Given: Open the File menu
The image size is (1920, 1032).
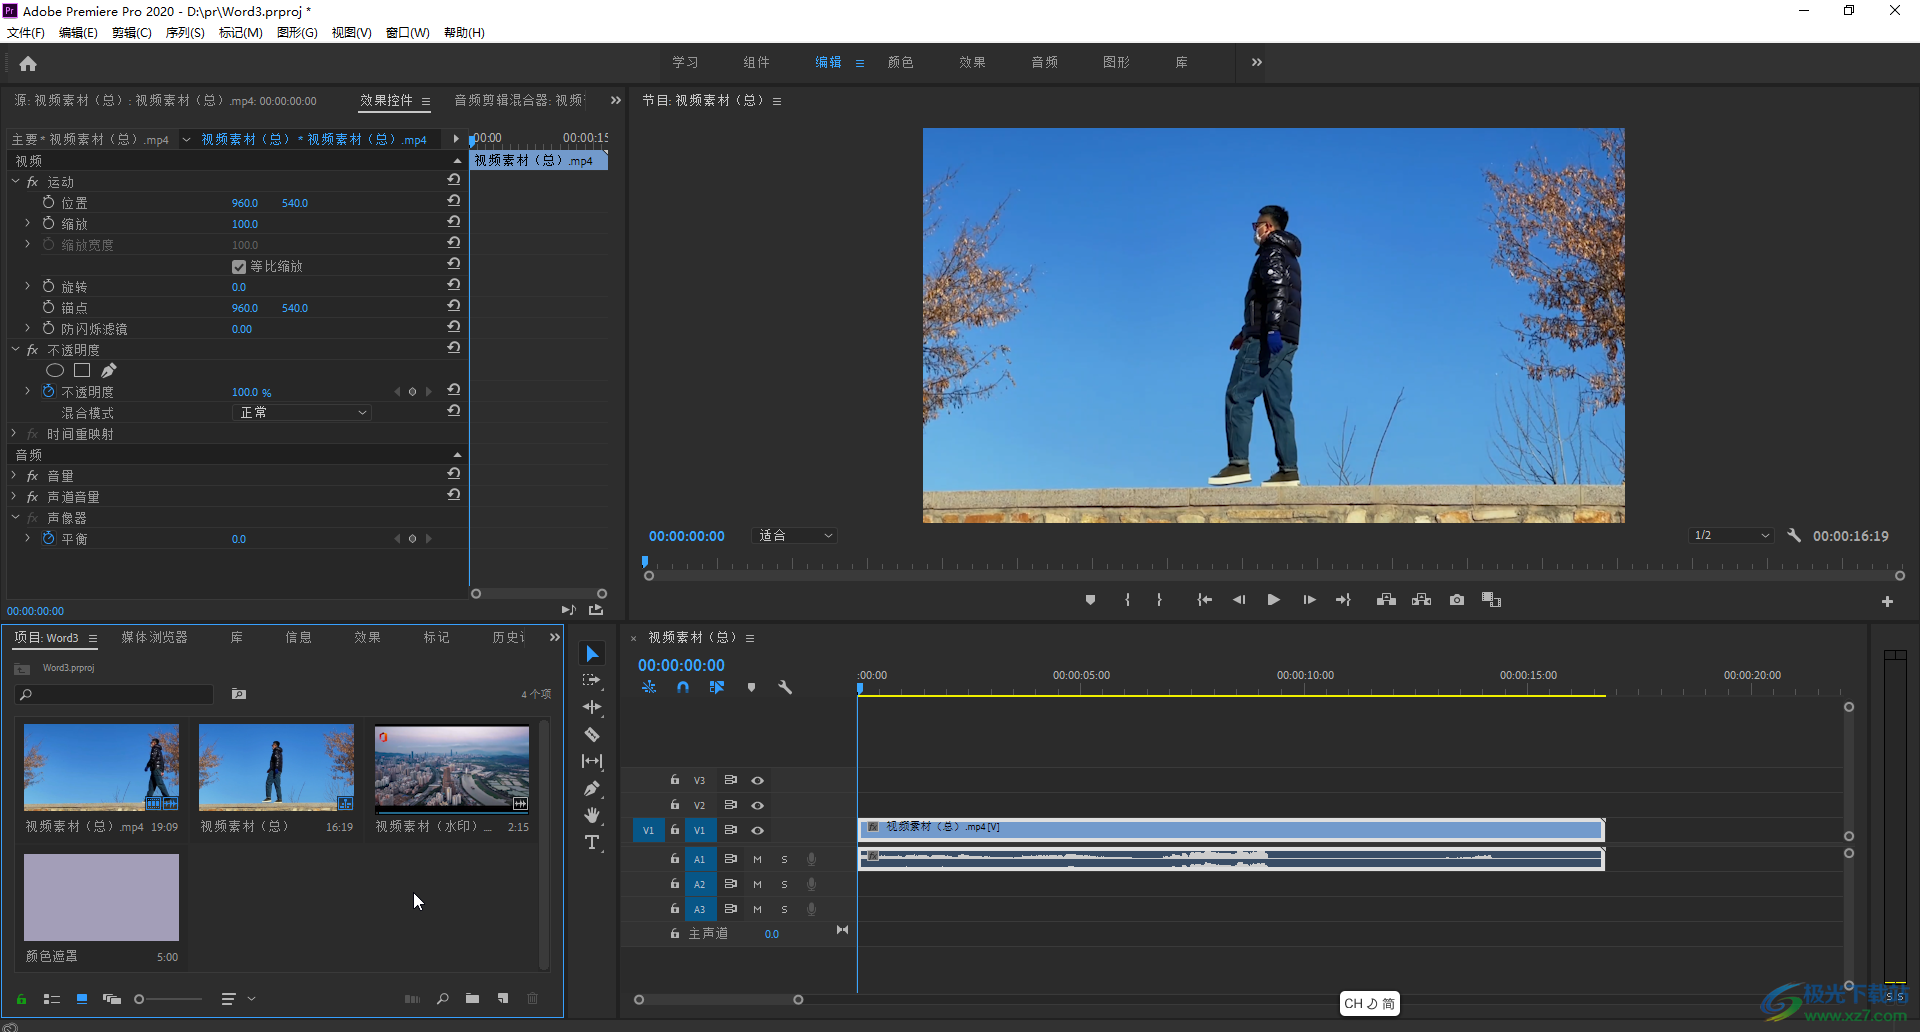Looking at the screenshot, I should [x=26, y=33].
